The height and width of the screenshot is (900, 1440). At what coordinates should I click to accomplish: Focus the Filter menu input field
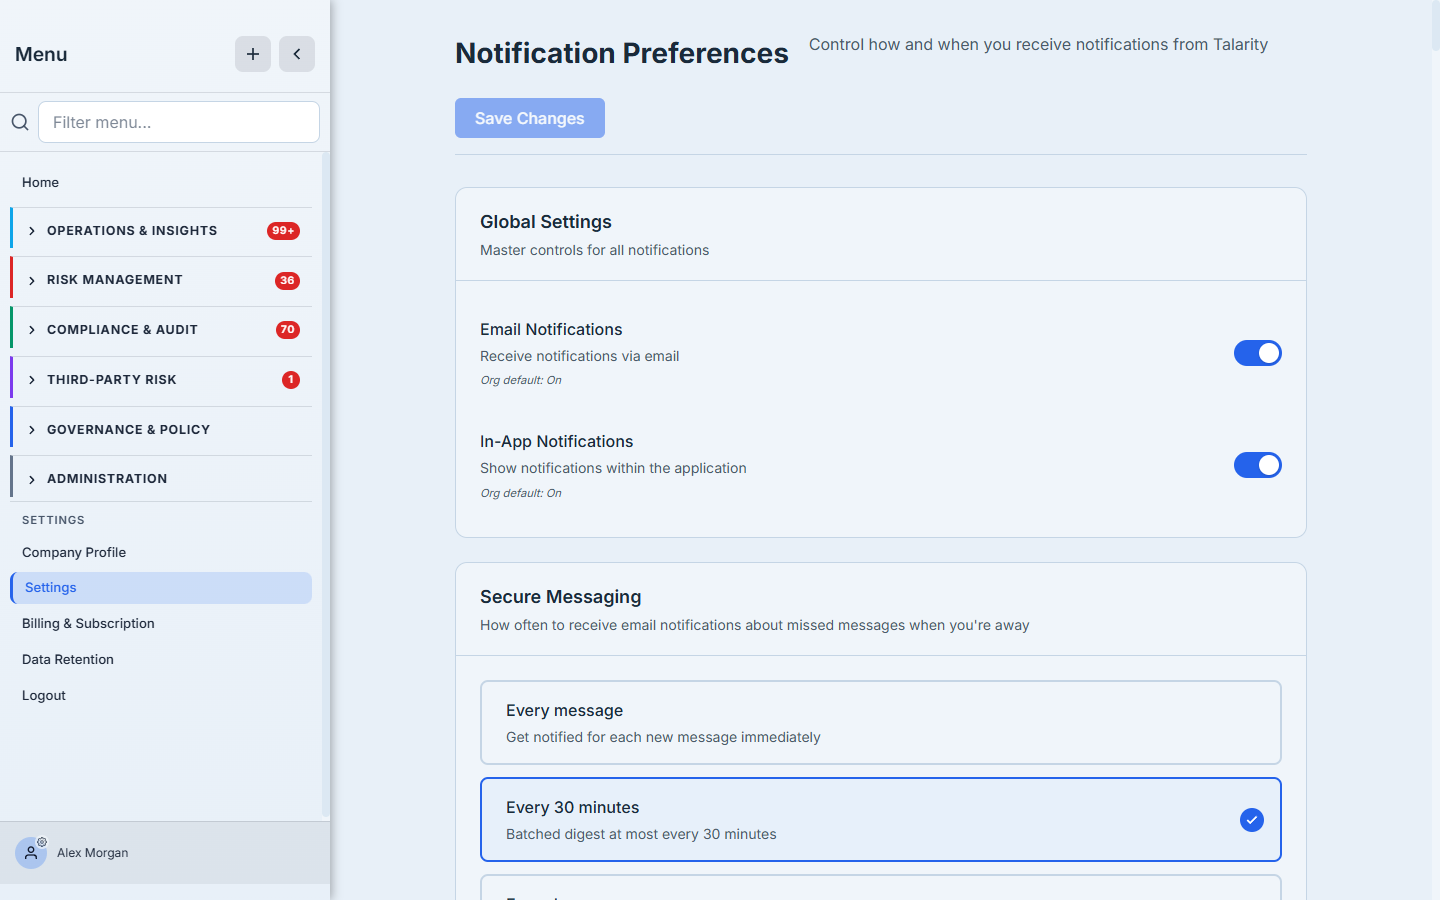tap(179, 122)
